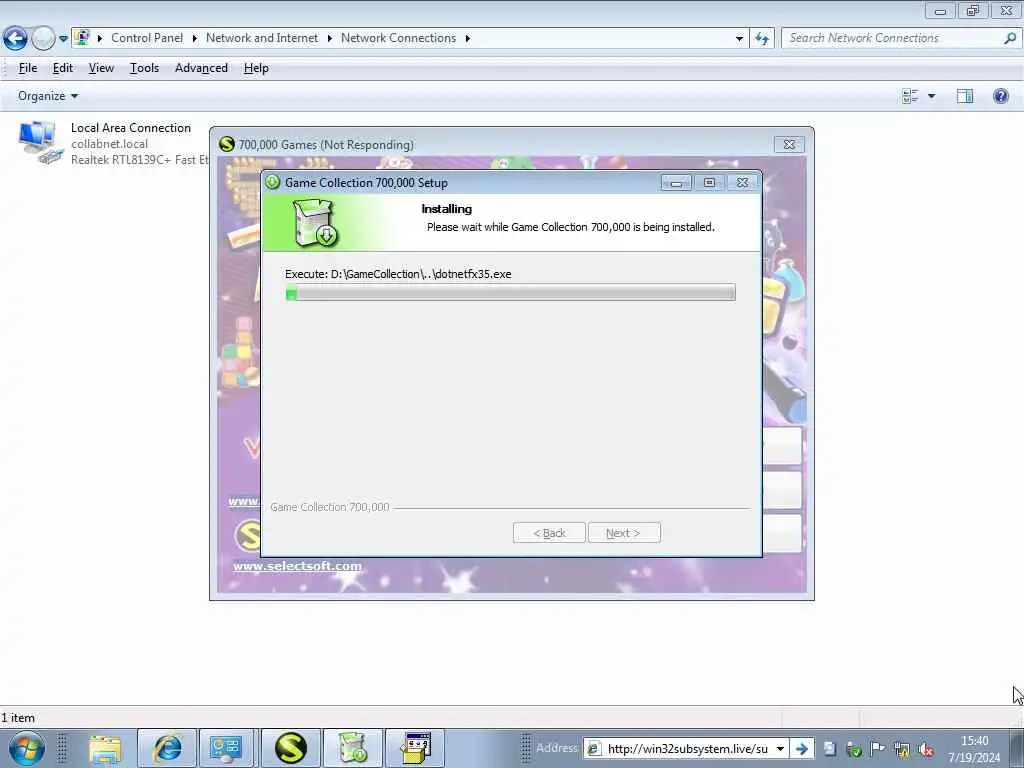Image resolution: width=1024 pixels, height=768 pixels.
Task: Click the search magnifier icon
Action: [1010, 38]
